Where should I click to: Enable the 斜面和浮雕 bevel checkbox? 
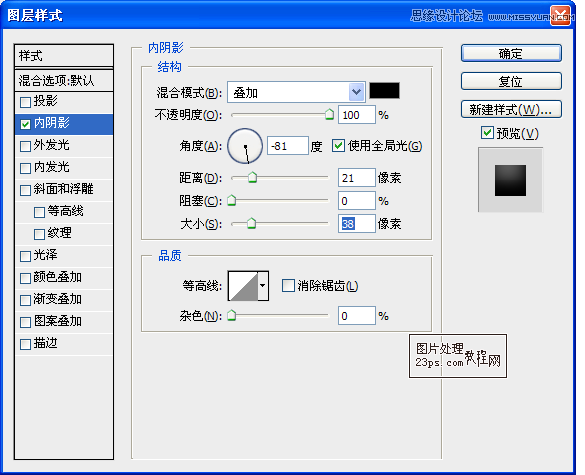click(x=25, y=190)
